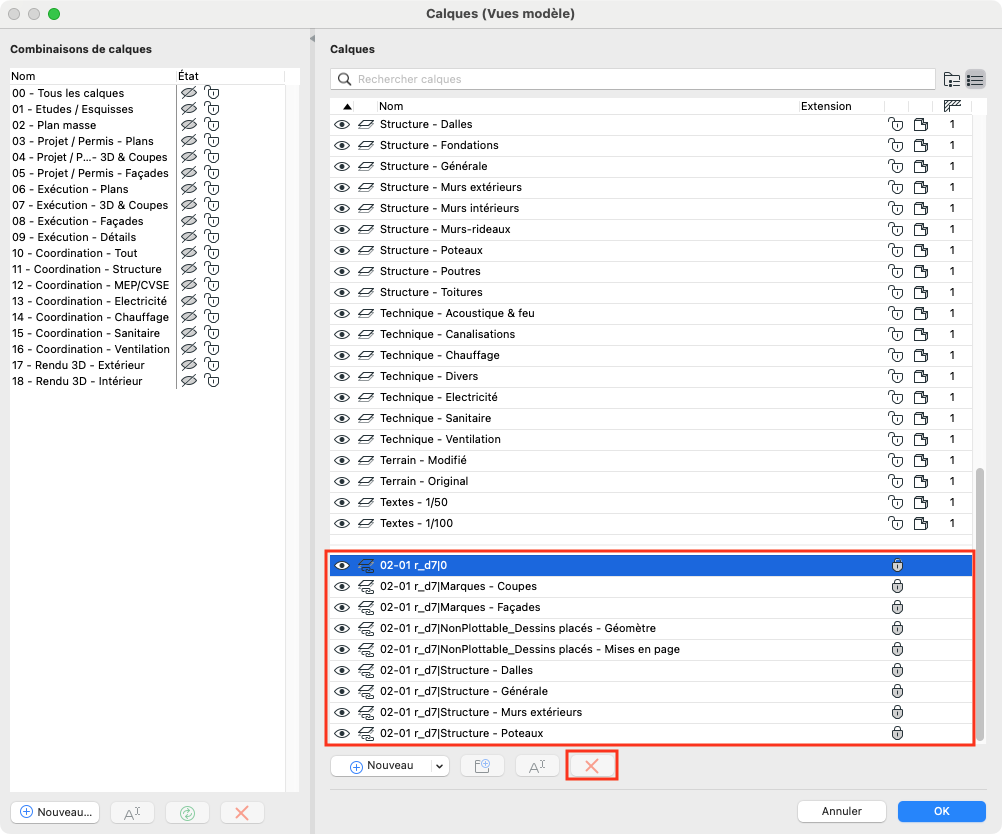Collapse the left panel using divider arrow
1002x834 pixels.
point(312,39)
